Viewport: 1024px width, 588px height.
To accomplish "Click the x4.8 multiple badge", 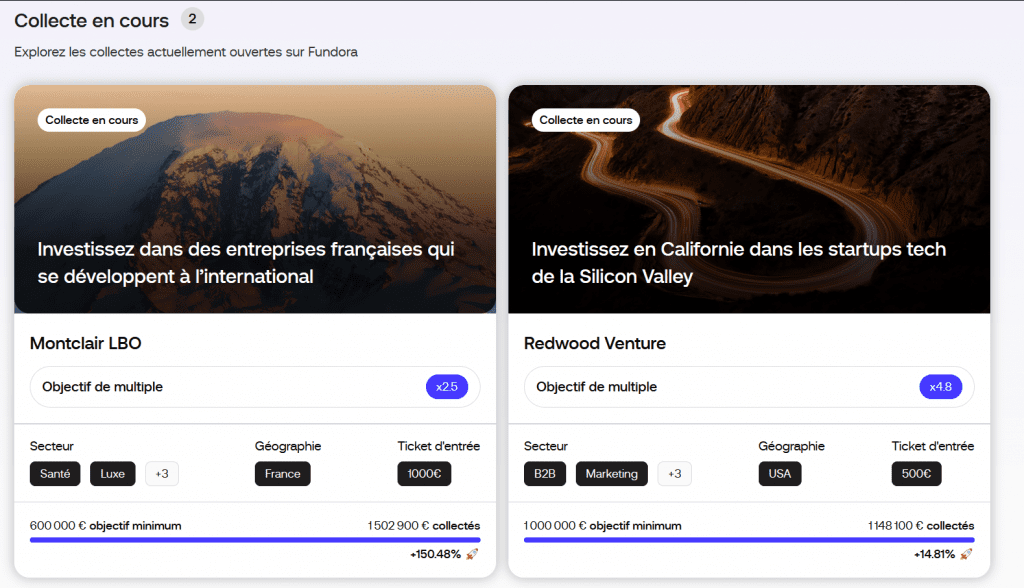I will click(941, 387).
